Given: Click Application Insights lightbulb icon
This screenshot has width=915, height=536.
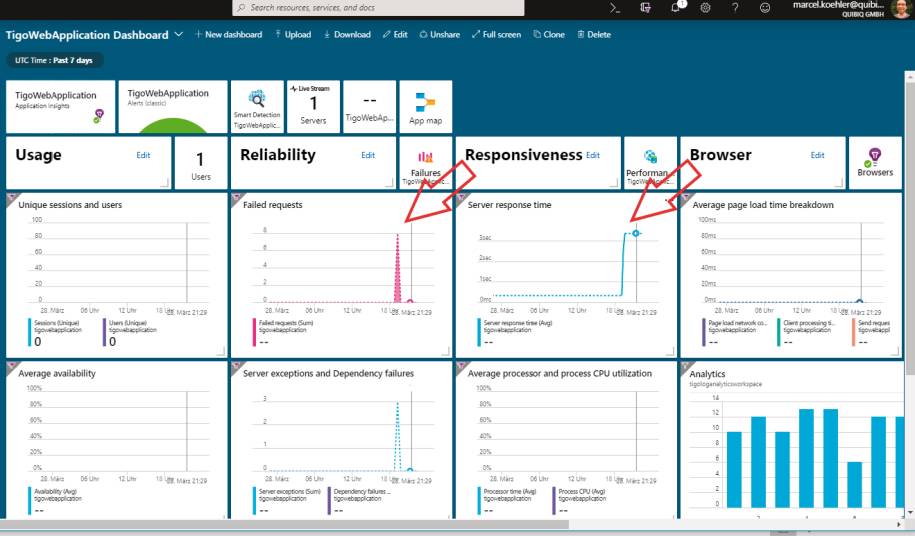Looking at the screenshot, I should 99,115.
